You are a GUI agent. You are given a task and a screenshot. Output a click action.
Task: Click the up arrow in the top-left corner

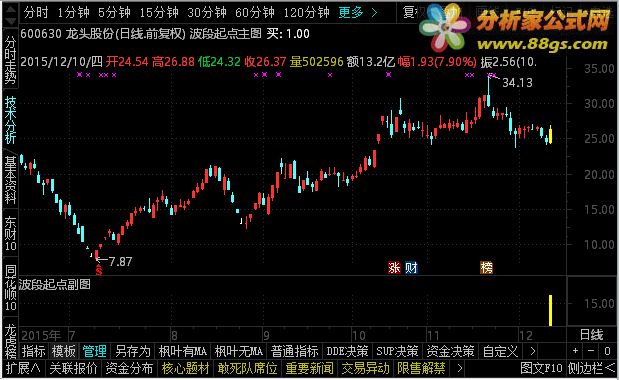(10, 9)
